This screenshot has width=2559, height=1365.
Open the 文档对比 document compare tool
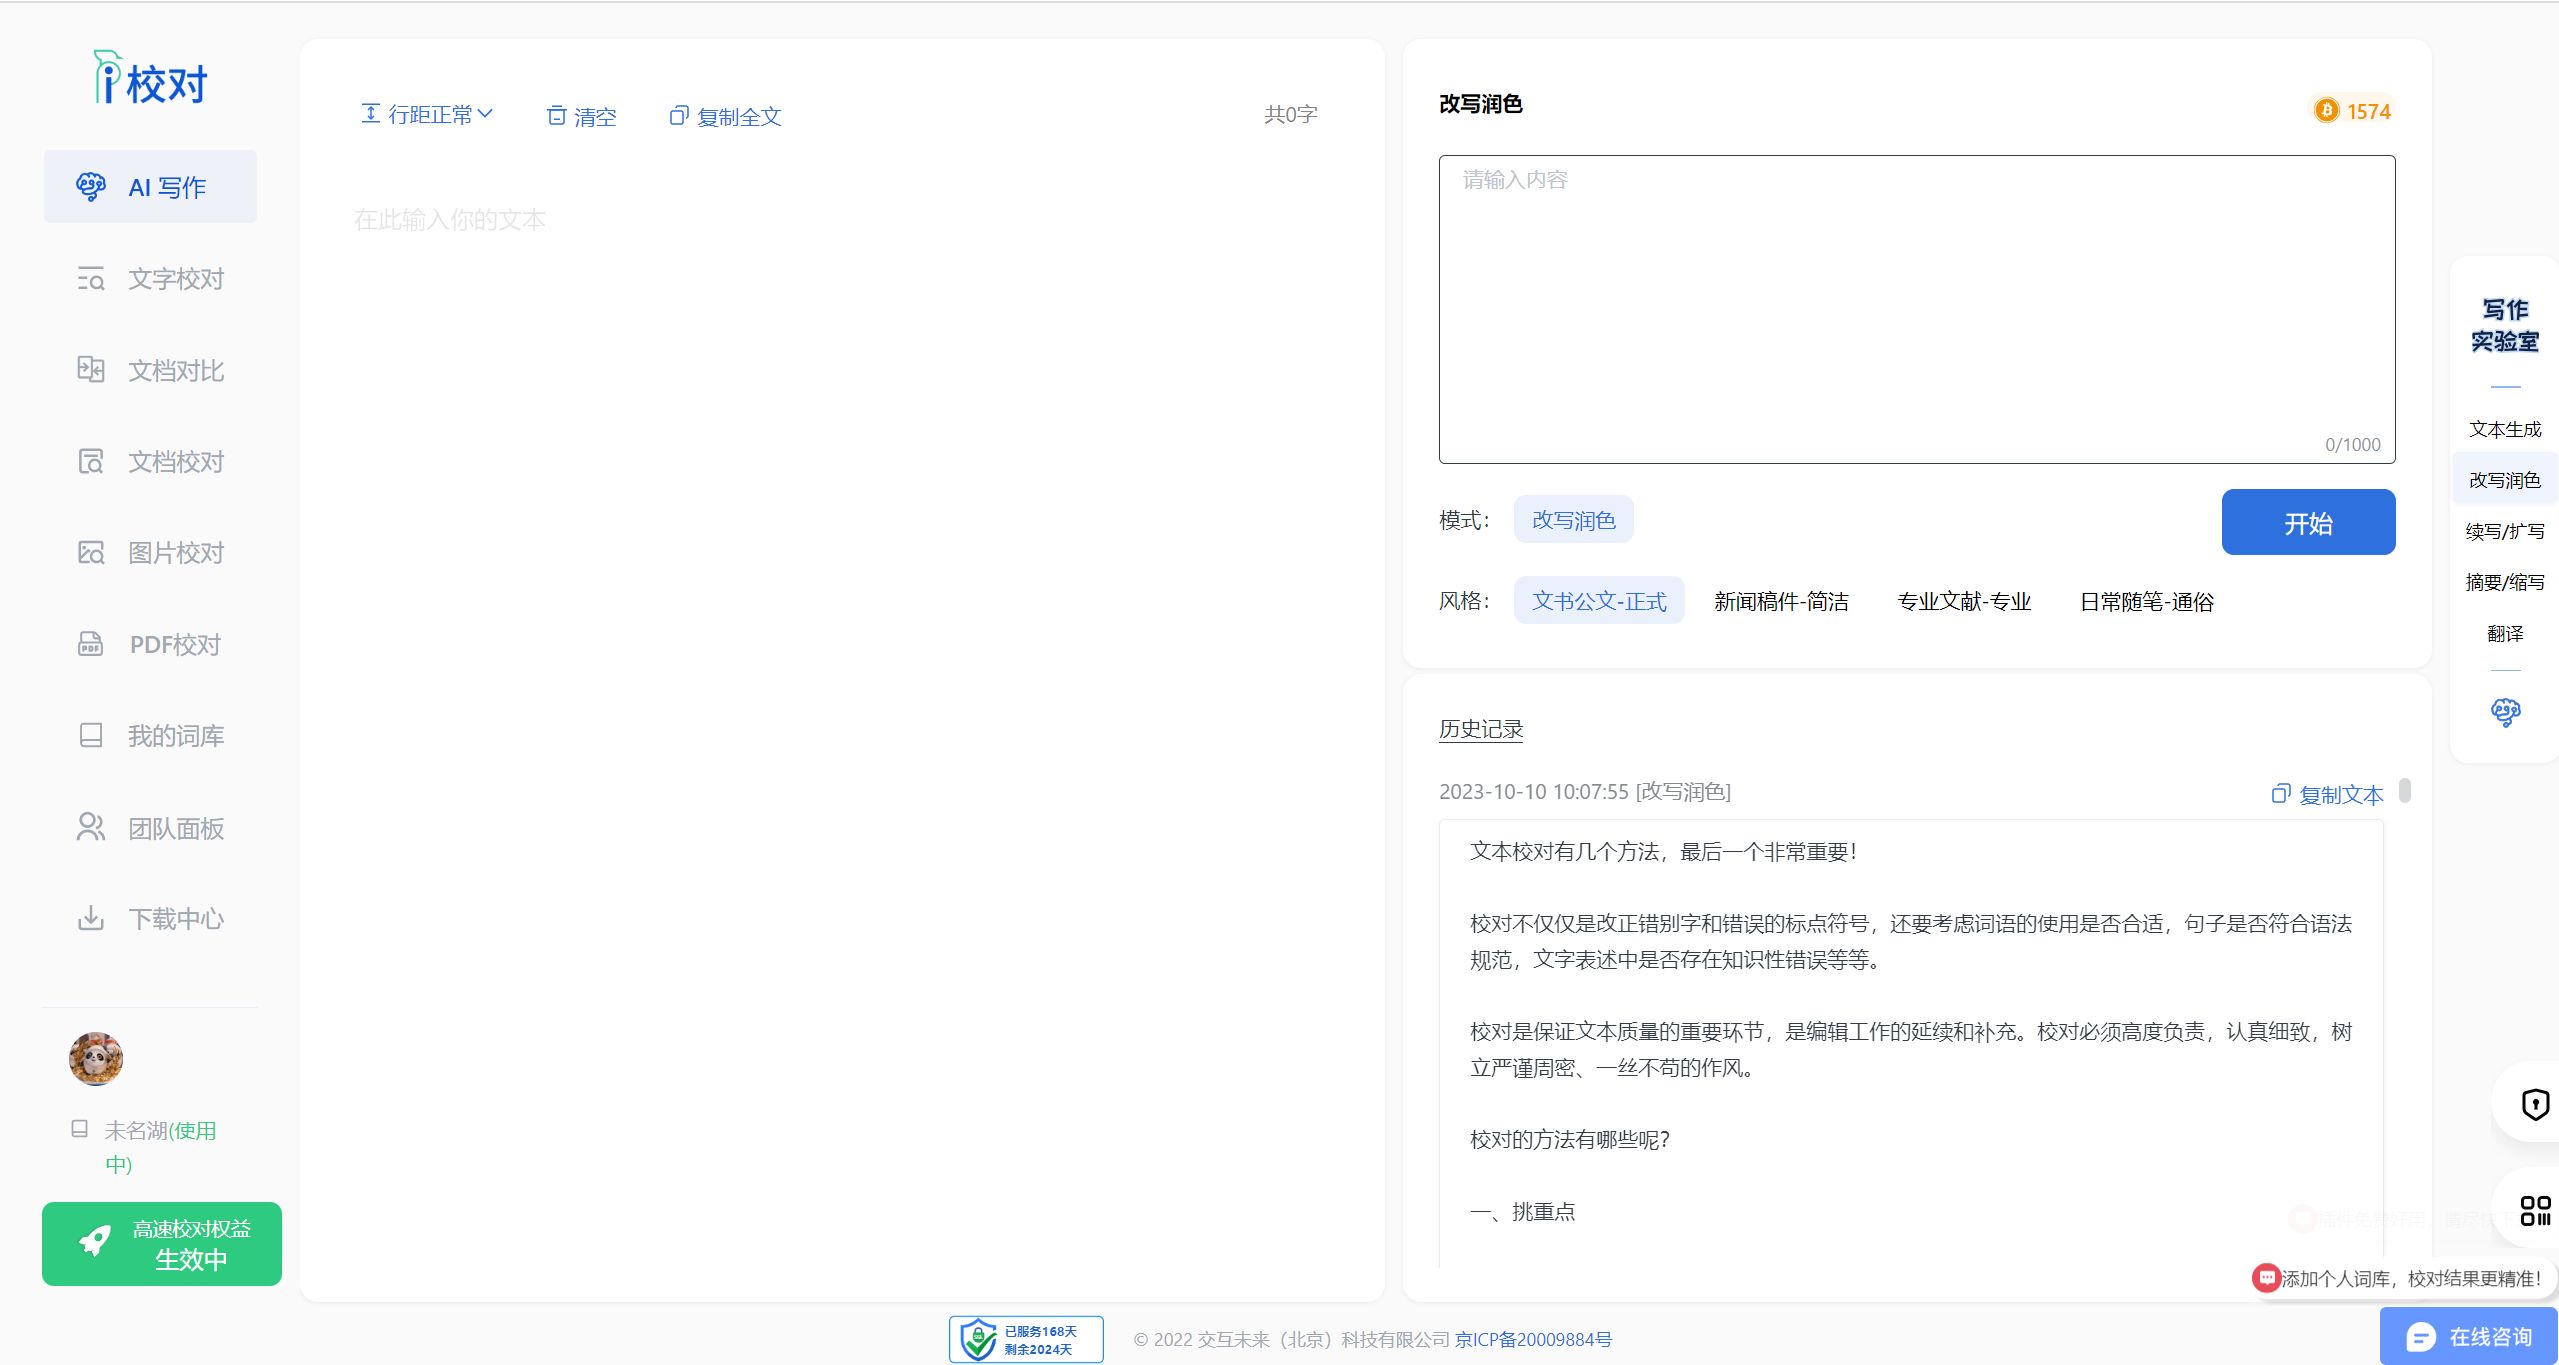click(x=150, y=370)
